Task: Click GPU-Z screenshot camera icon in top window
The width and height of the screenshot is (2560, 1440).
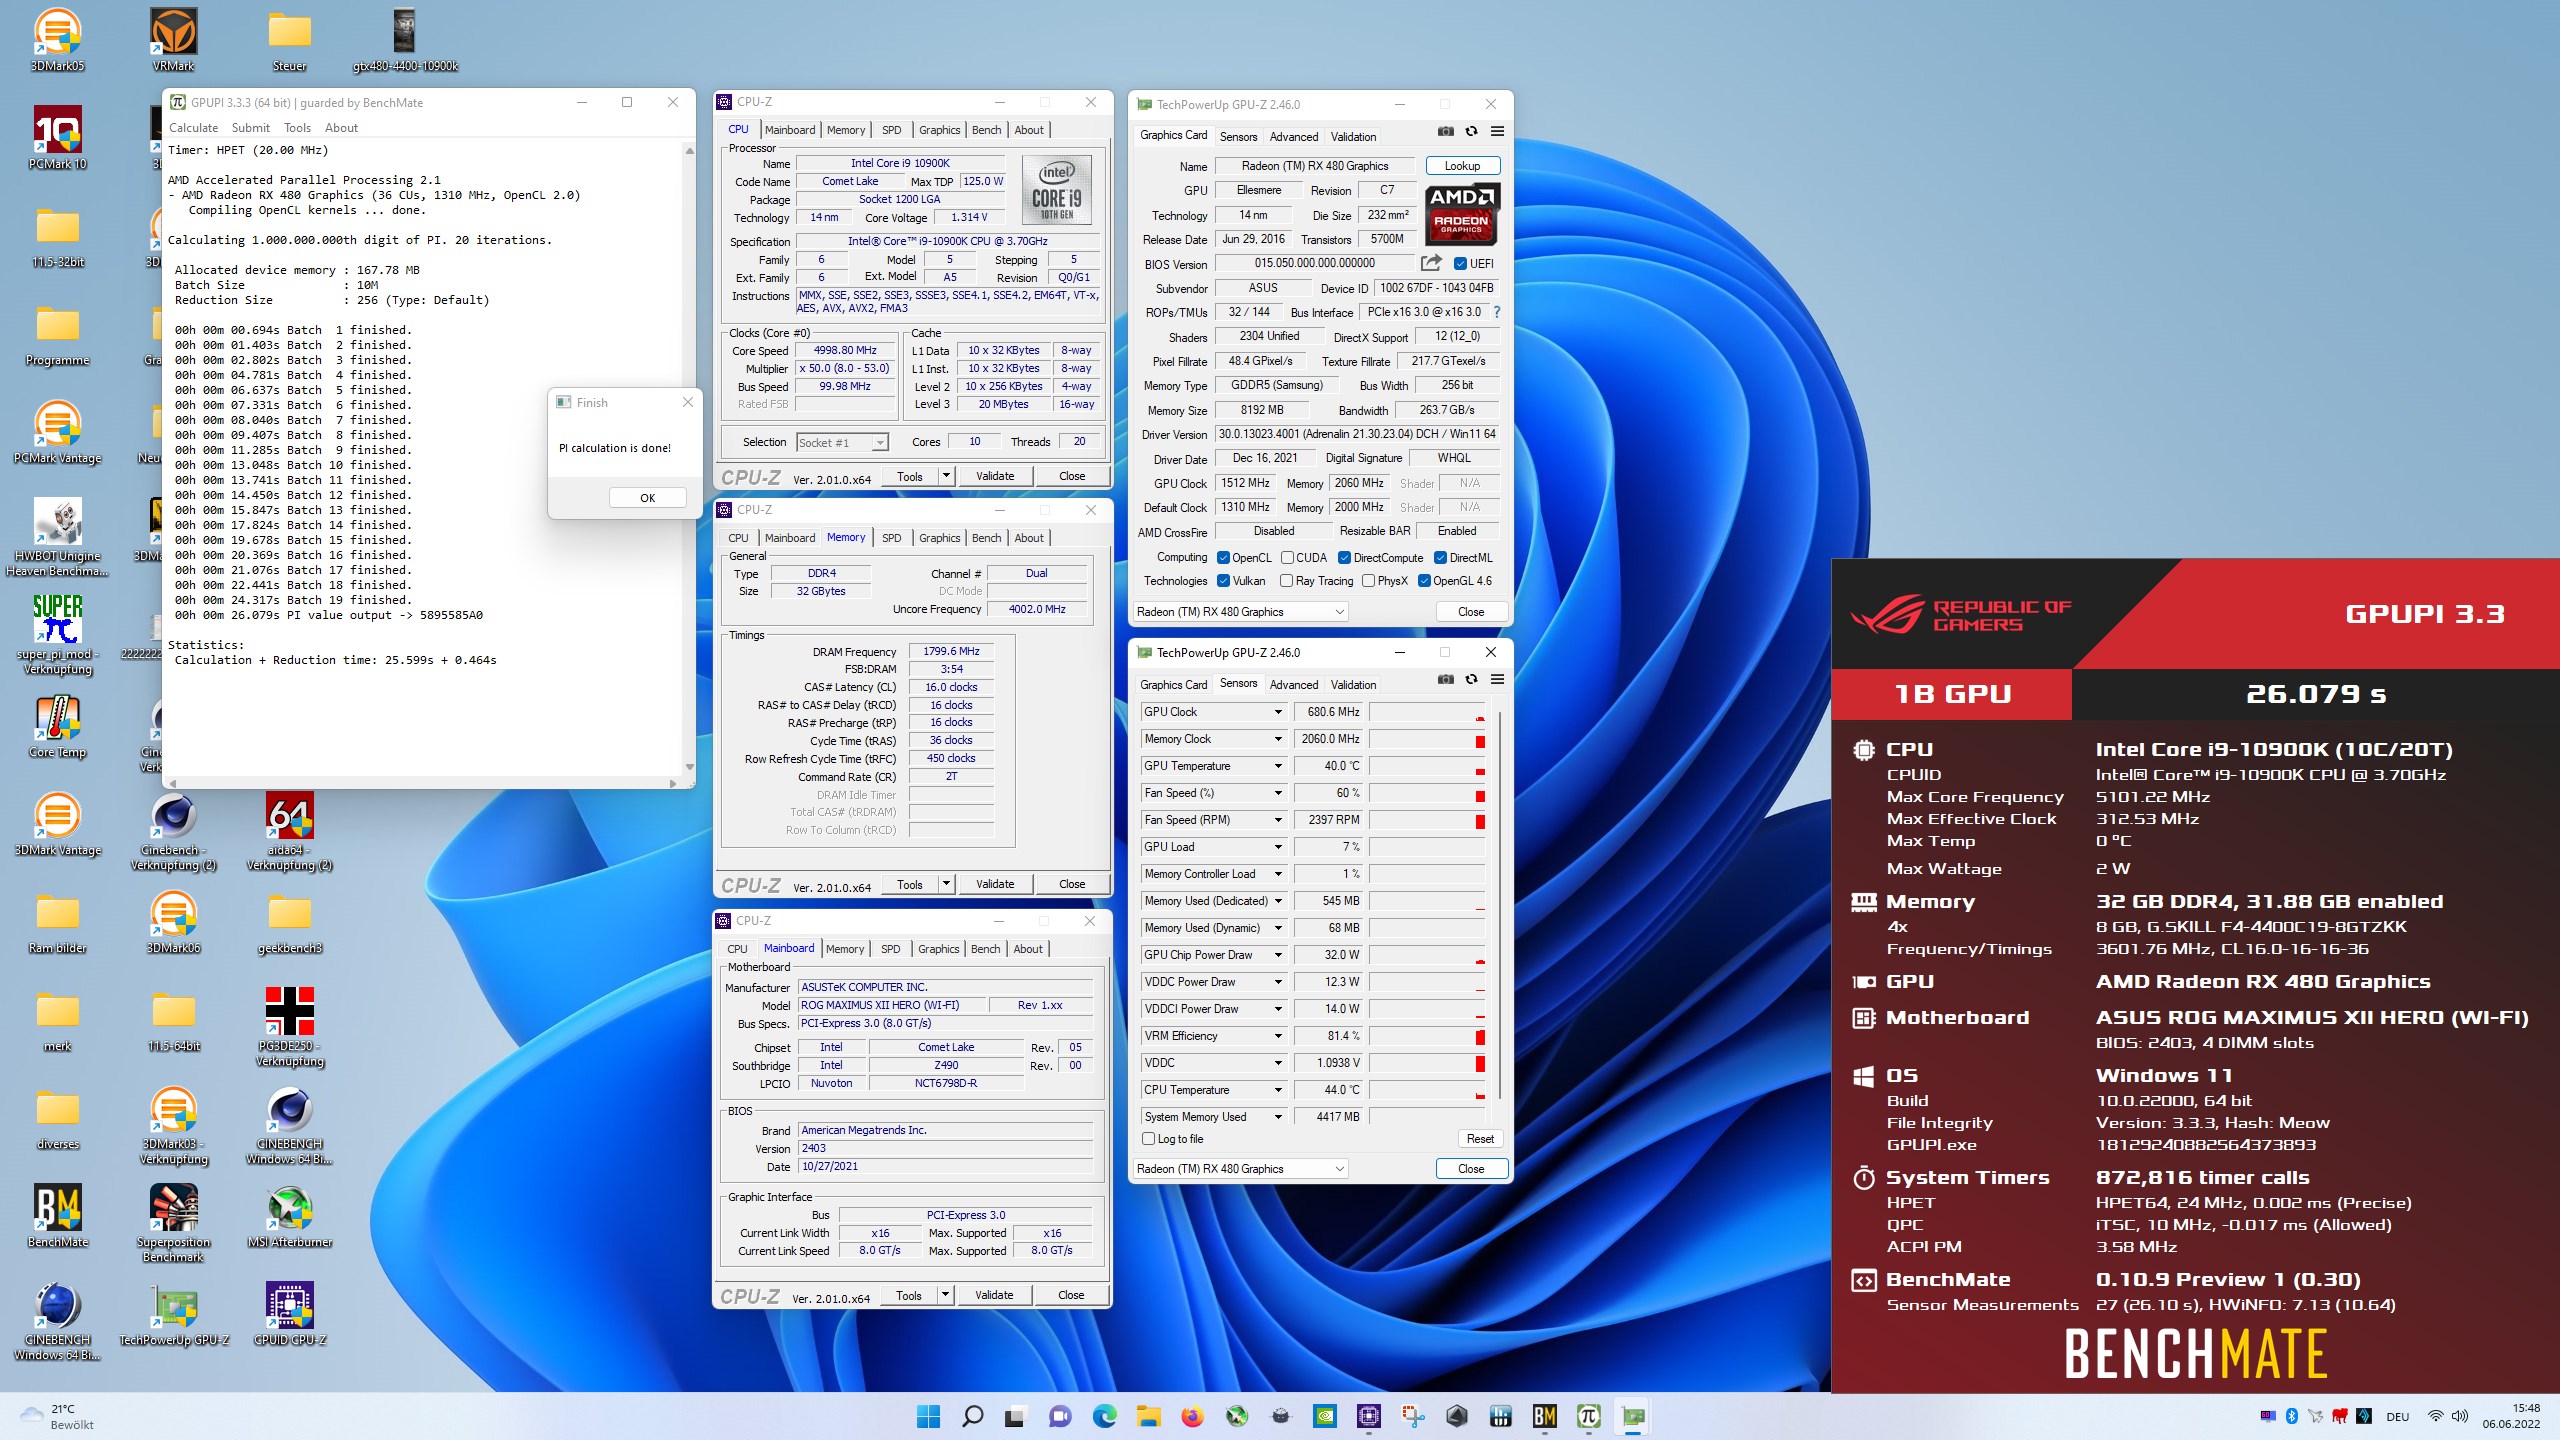Action: (1445, 131)
